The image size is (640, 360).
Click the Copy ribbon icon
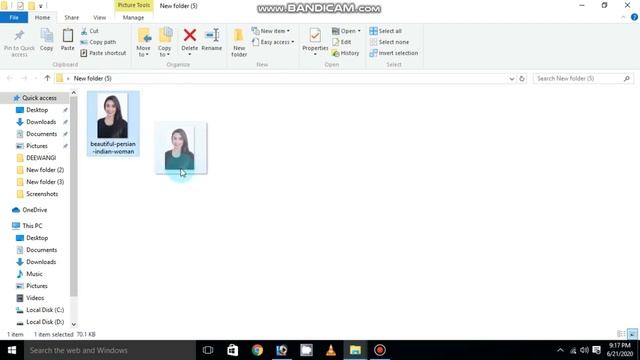coord(46,40)
